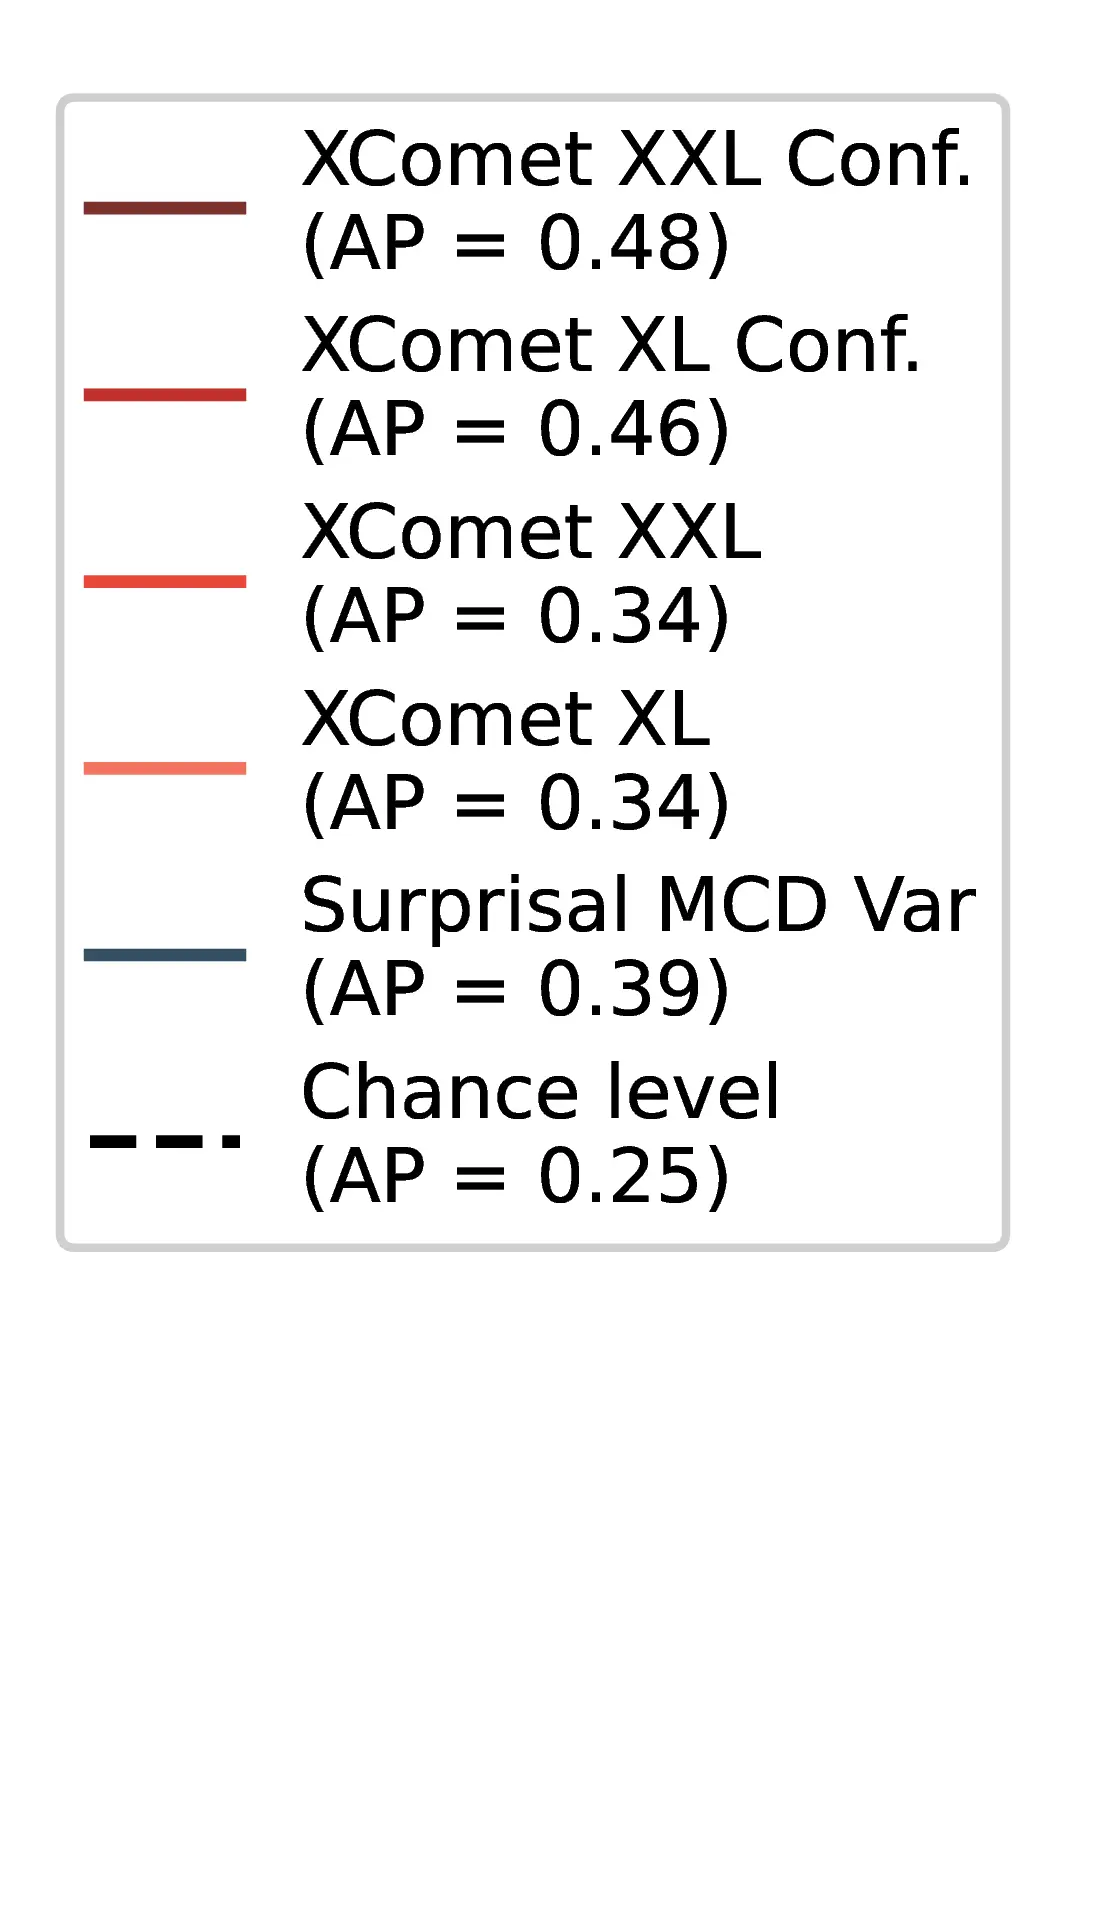Click the "(AP = 0.46)" value text

pos(516,430)
